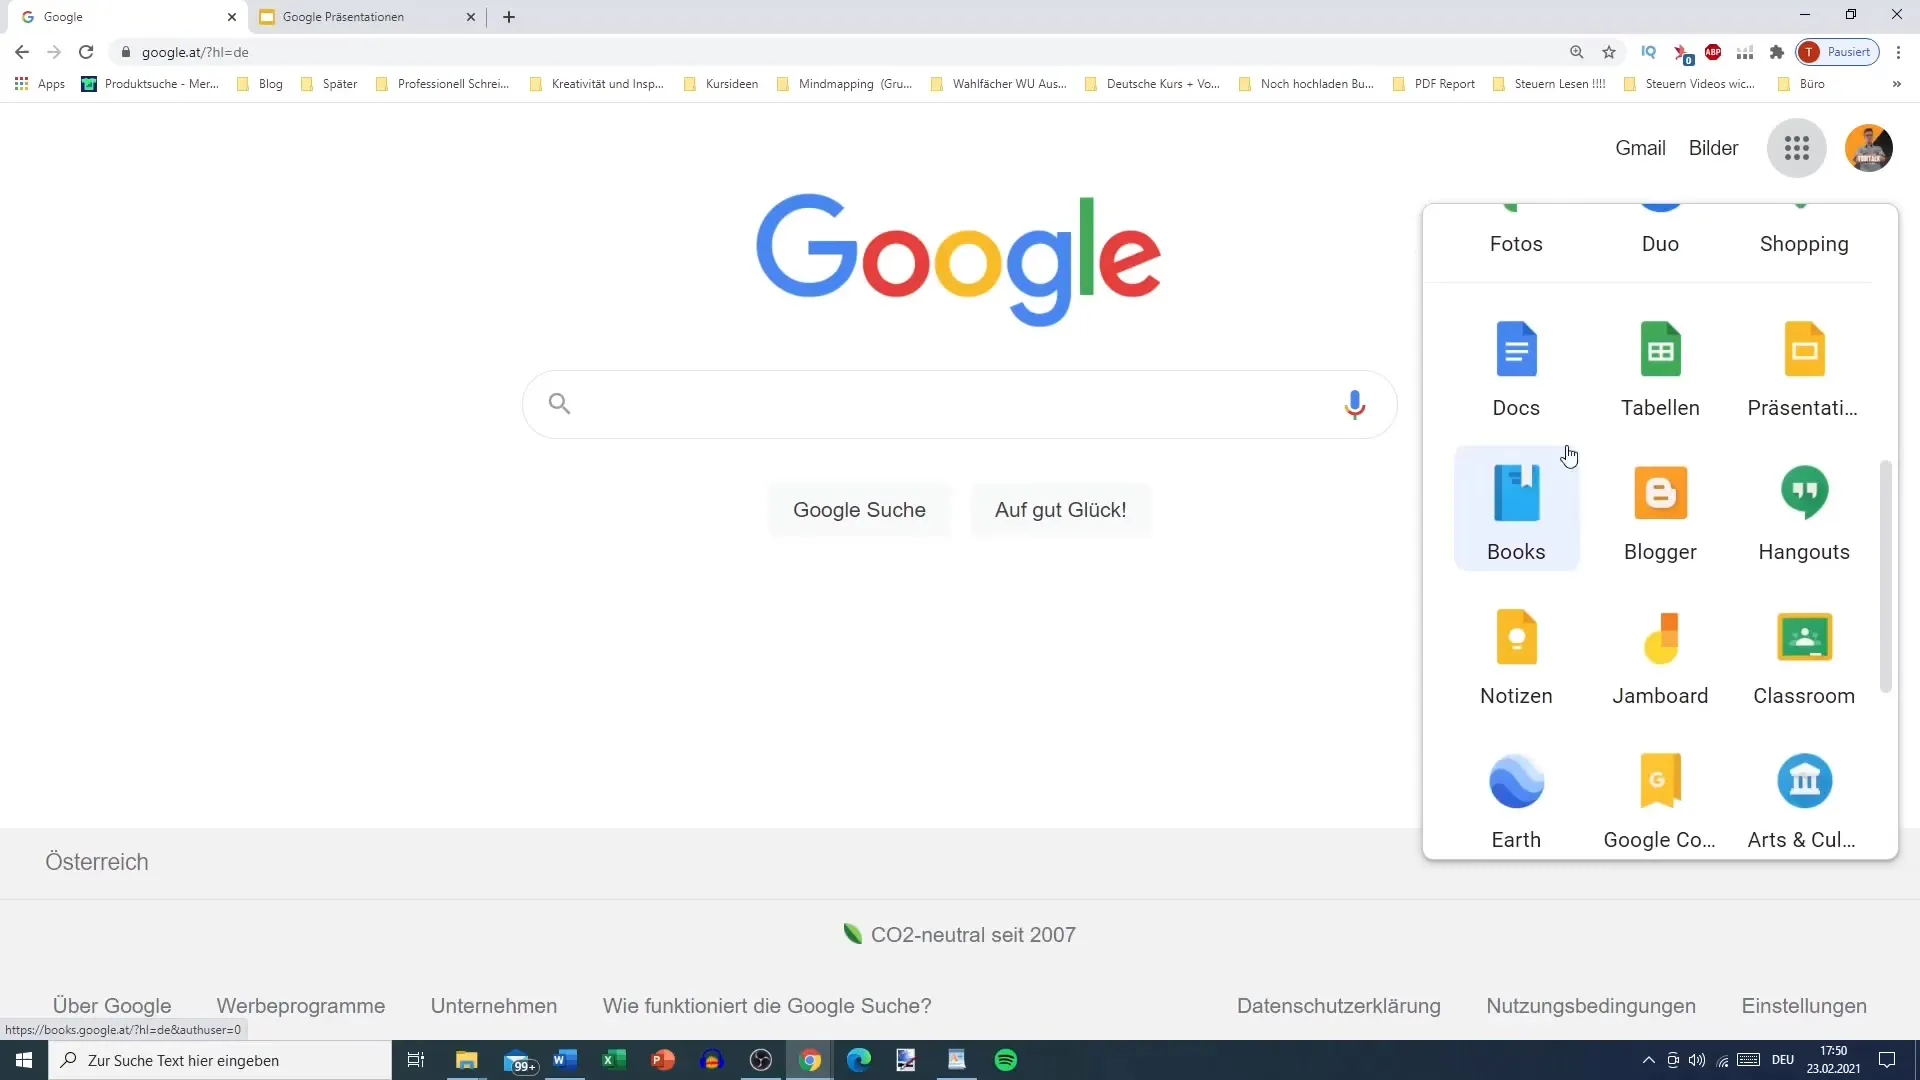Open Google Books
Image resolution: width=1920 pixels, height=1080 pixels.
pyautogui.click(x=1515, y=513)
